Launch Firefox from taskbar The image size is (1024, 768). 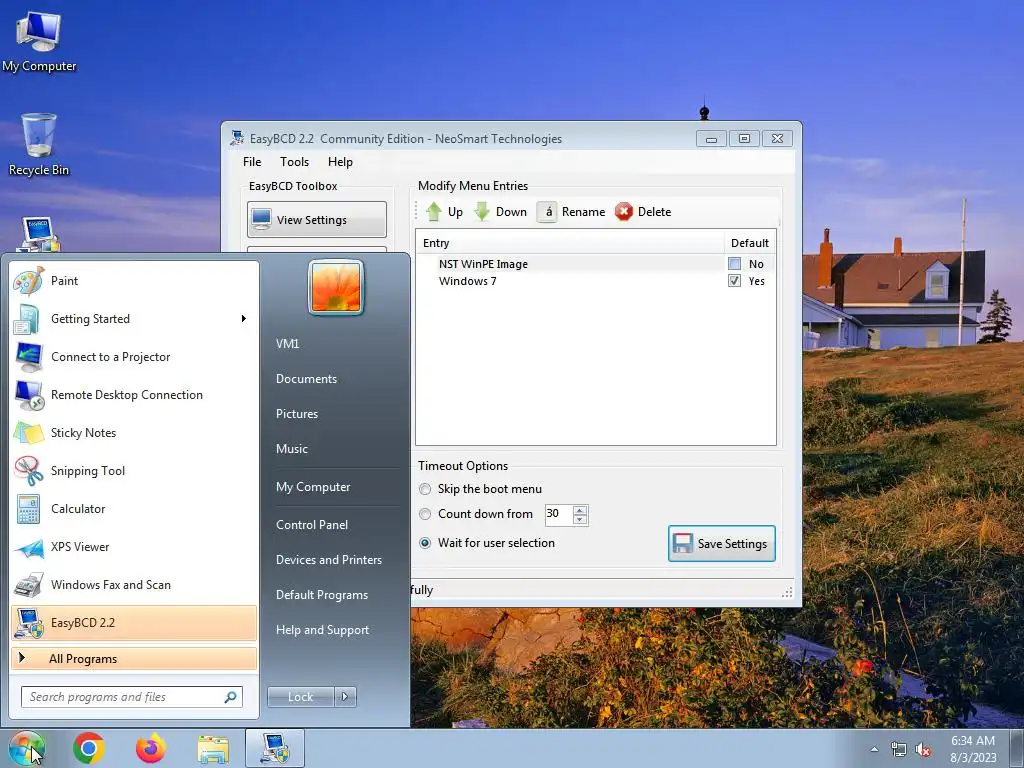coord(151,748)
